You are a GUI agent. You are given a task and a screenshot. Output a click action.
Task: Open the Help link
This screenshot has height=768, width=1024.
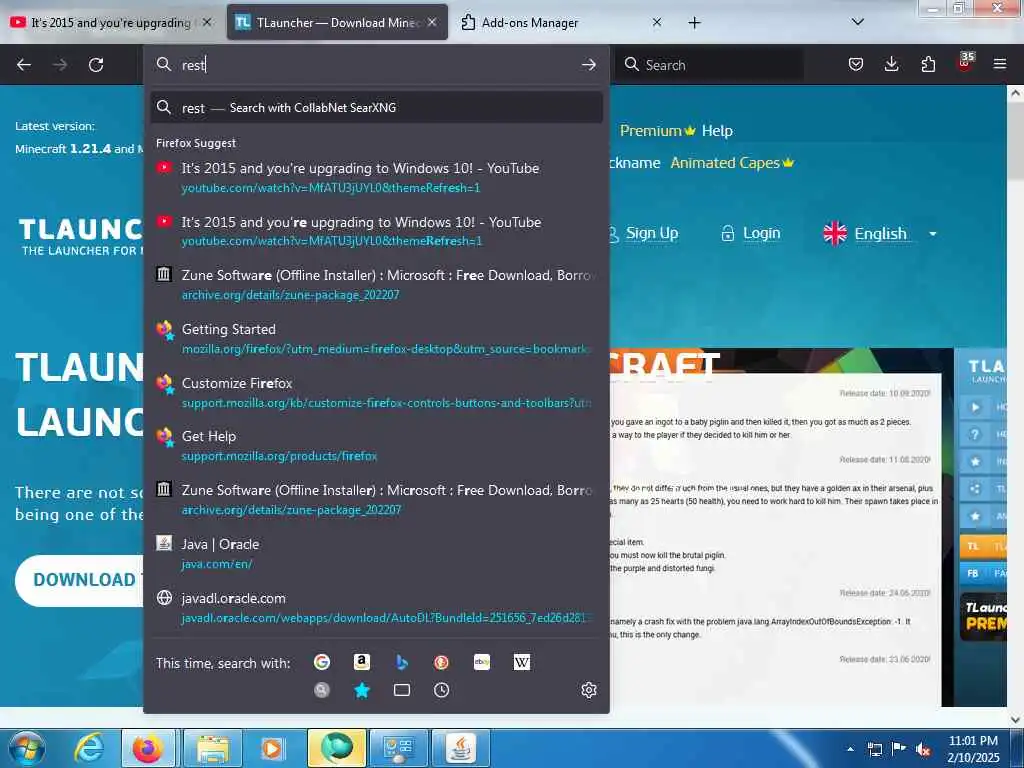tap(717, 131)
